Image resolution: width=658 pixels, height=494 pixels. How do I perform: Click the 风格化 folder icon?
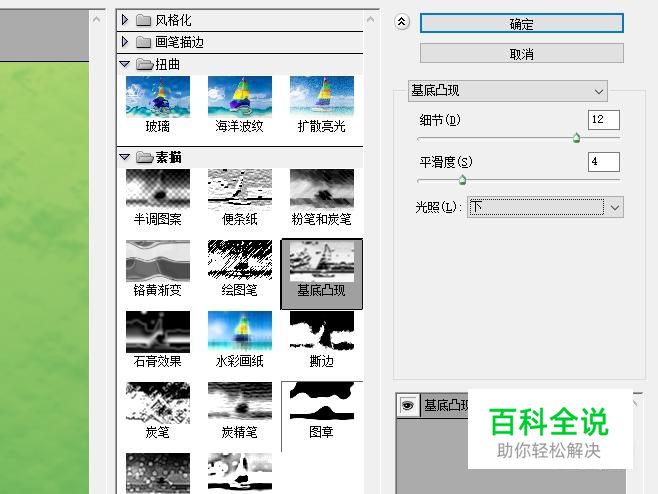[x=143, y=20]
